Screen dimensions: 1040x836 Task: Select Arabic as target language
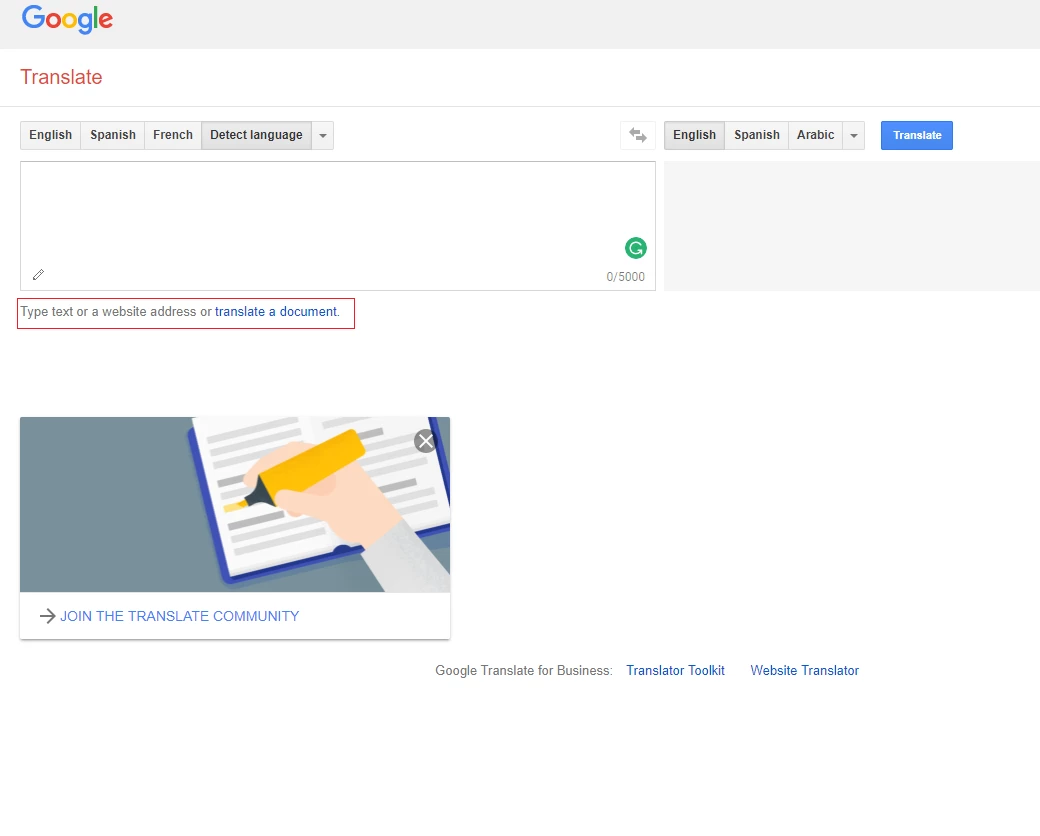(x=815, y=135)
